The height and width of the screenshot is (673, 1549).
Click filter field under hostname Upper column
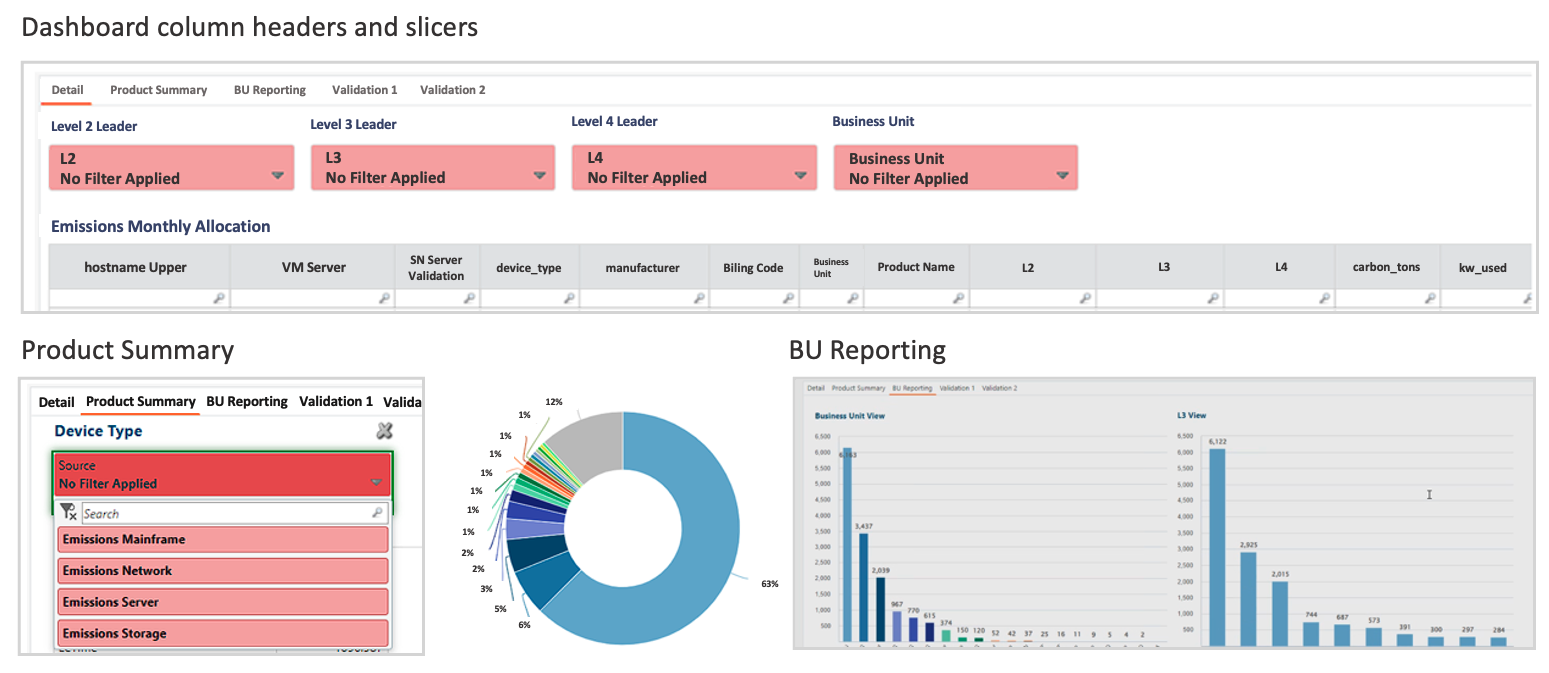tap(139, 298)
